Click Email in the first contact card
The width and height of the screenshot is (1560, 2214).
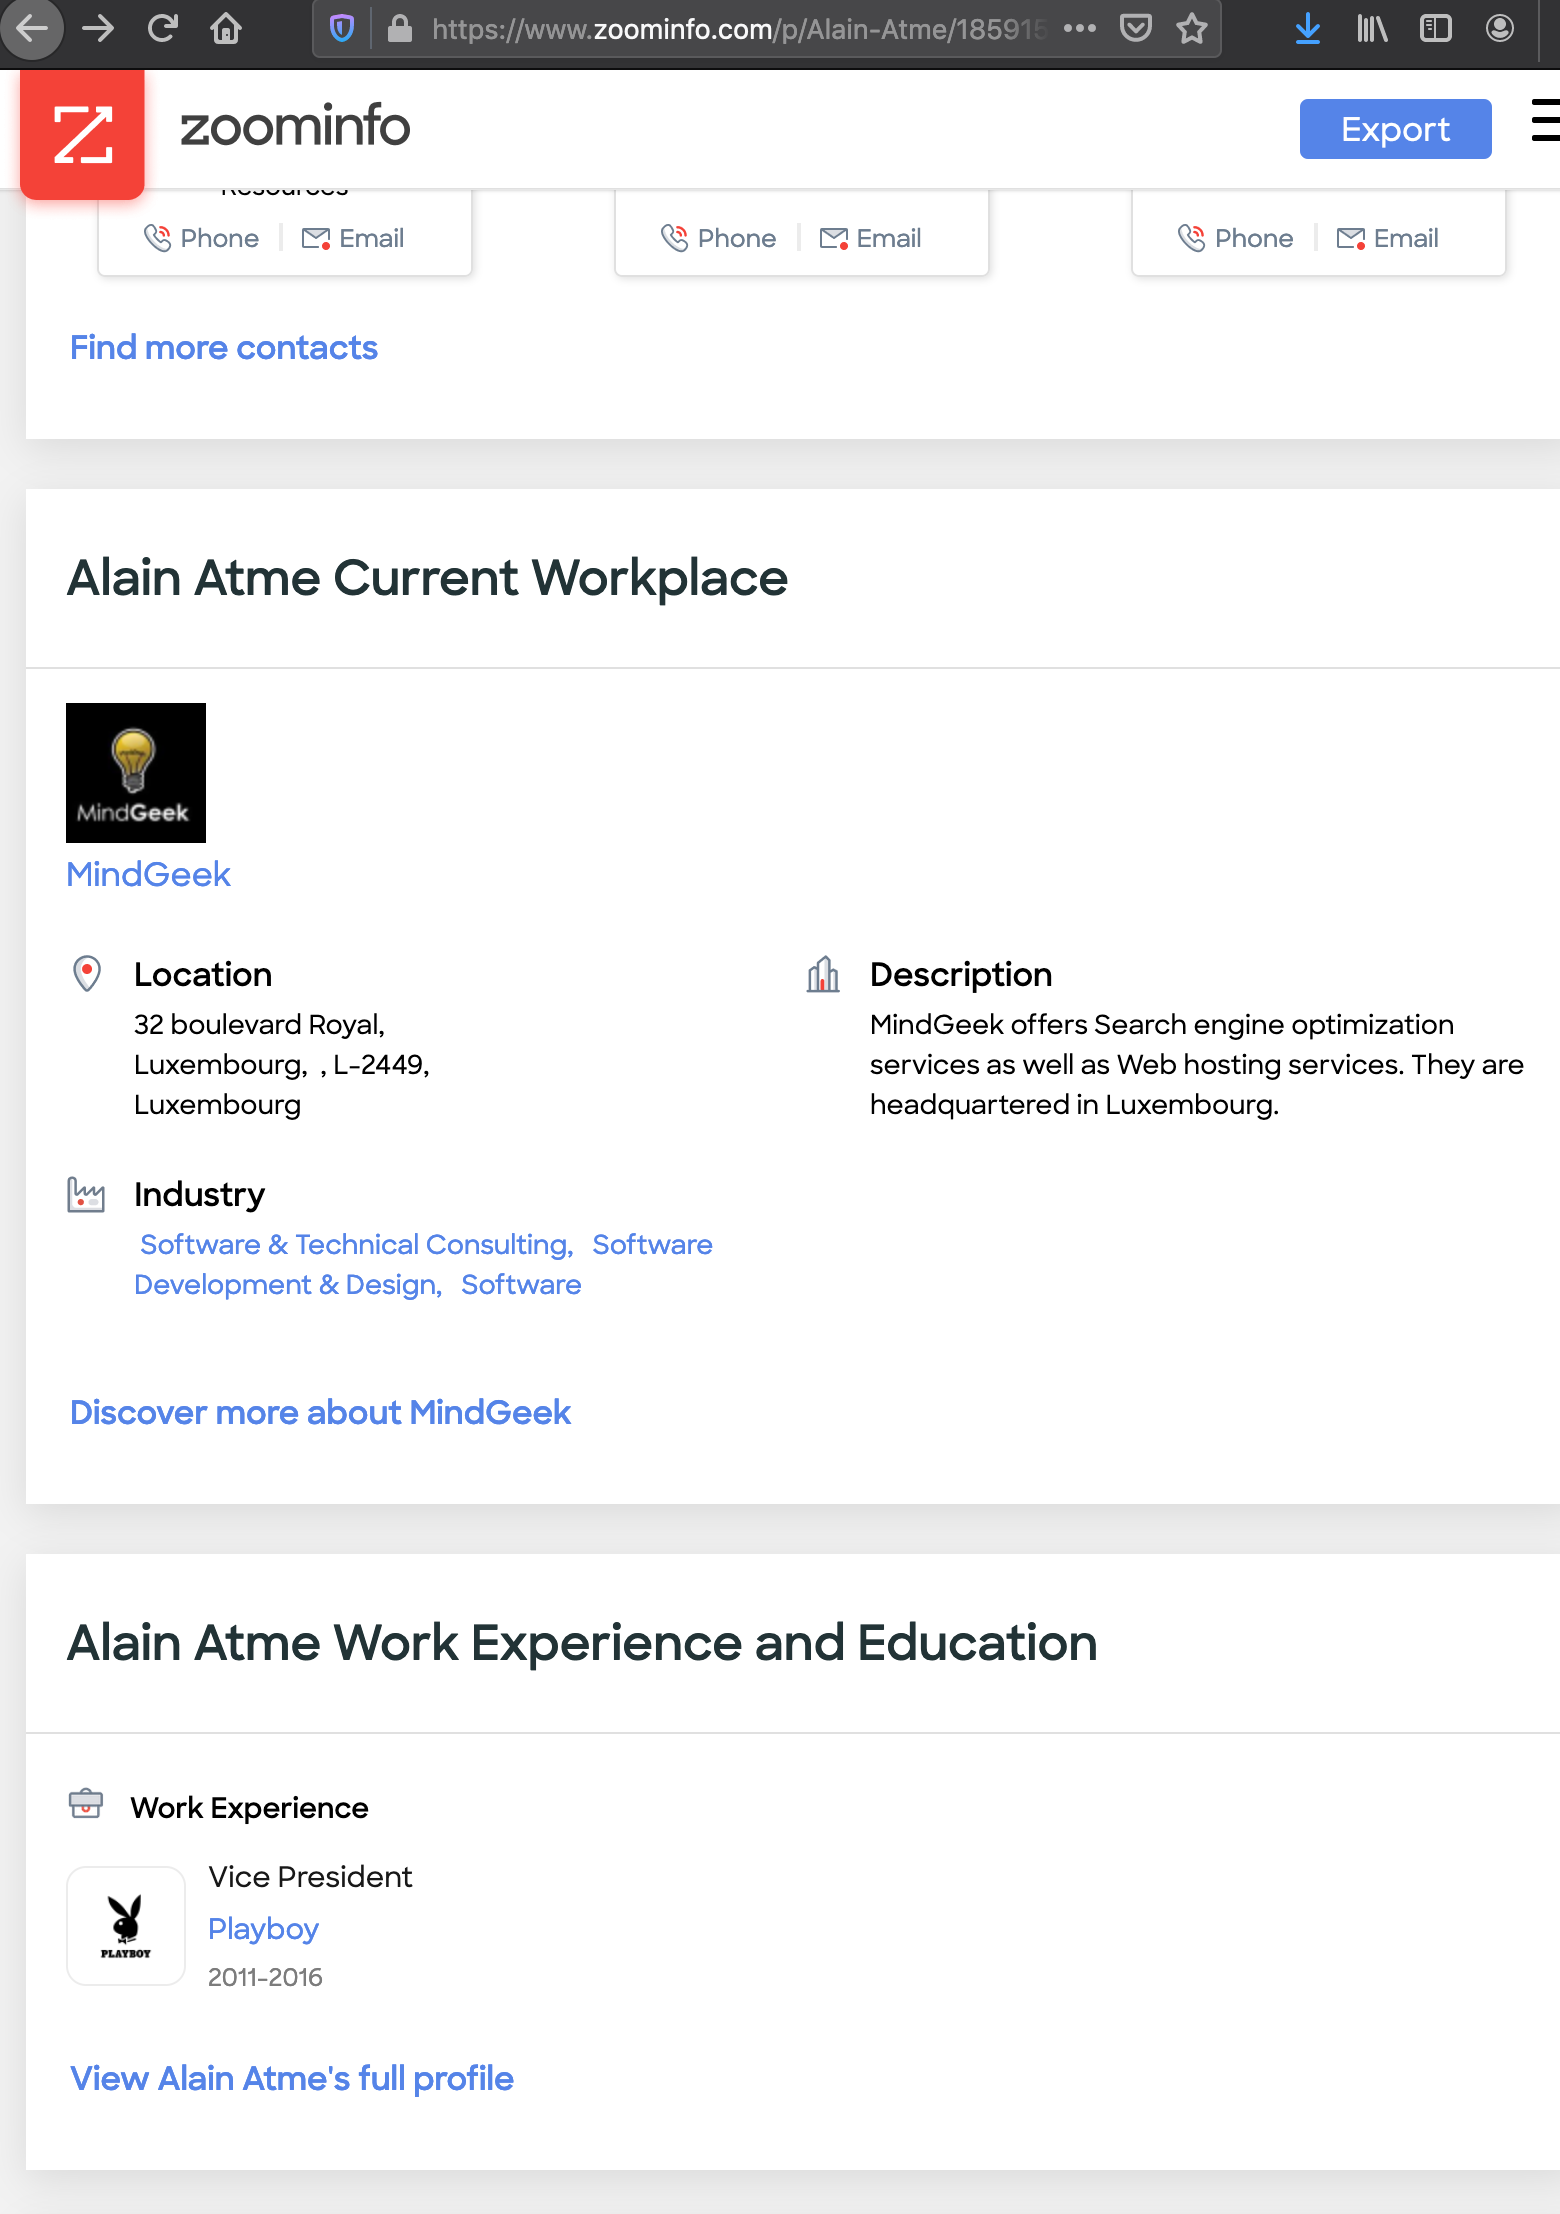353,238
